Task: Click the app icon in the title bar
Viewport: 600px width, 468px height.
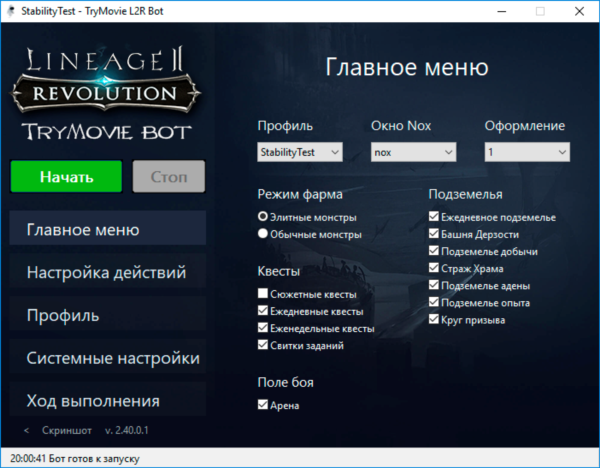Action: pyautogui.click(x=11, y=11)
